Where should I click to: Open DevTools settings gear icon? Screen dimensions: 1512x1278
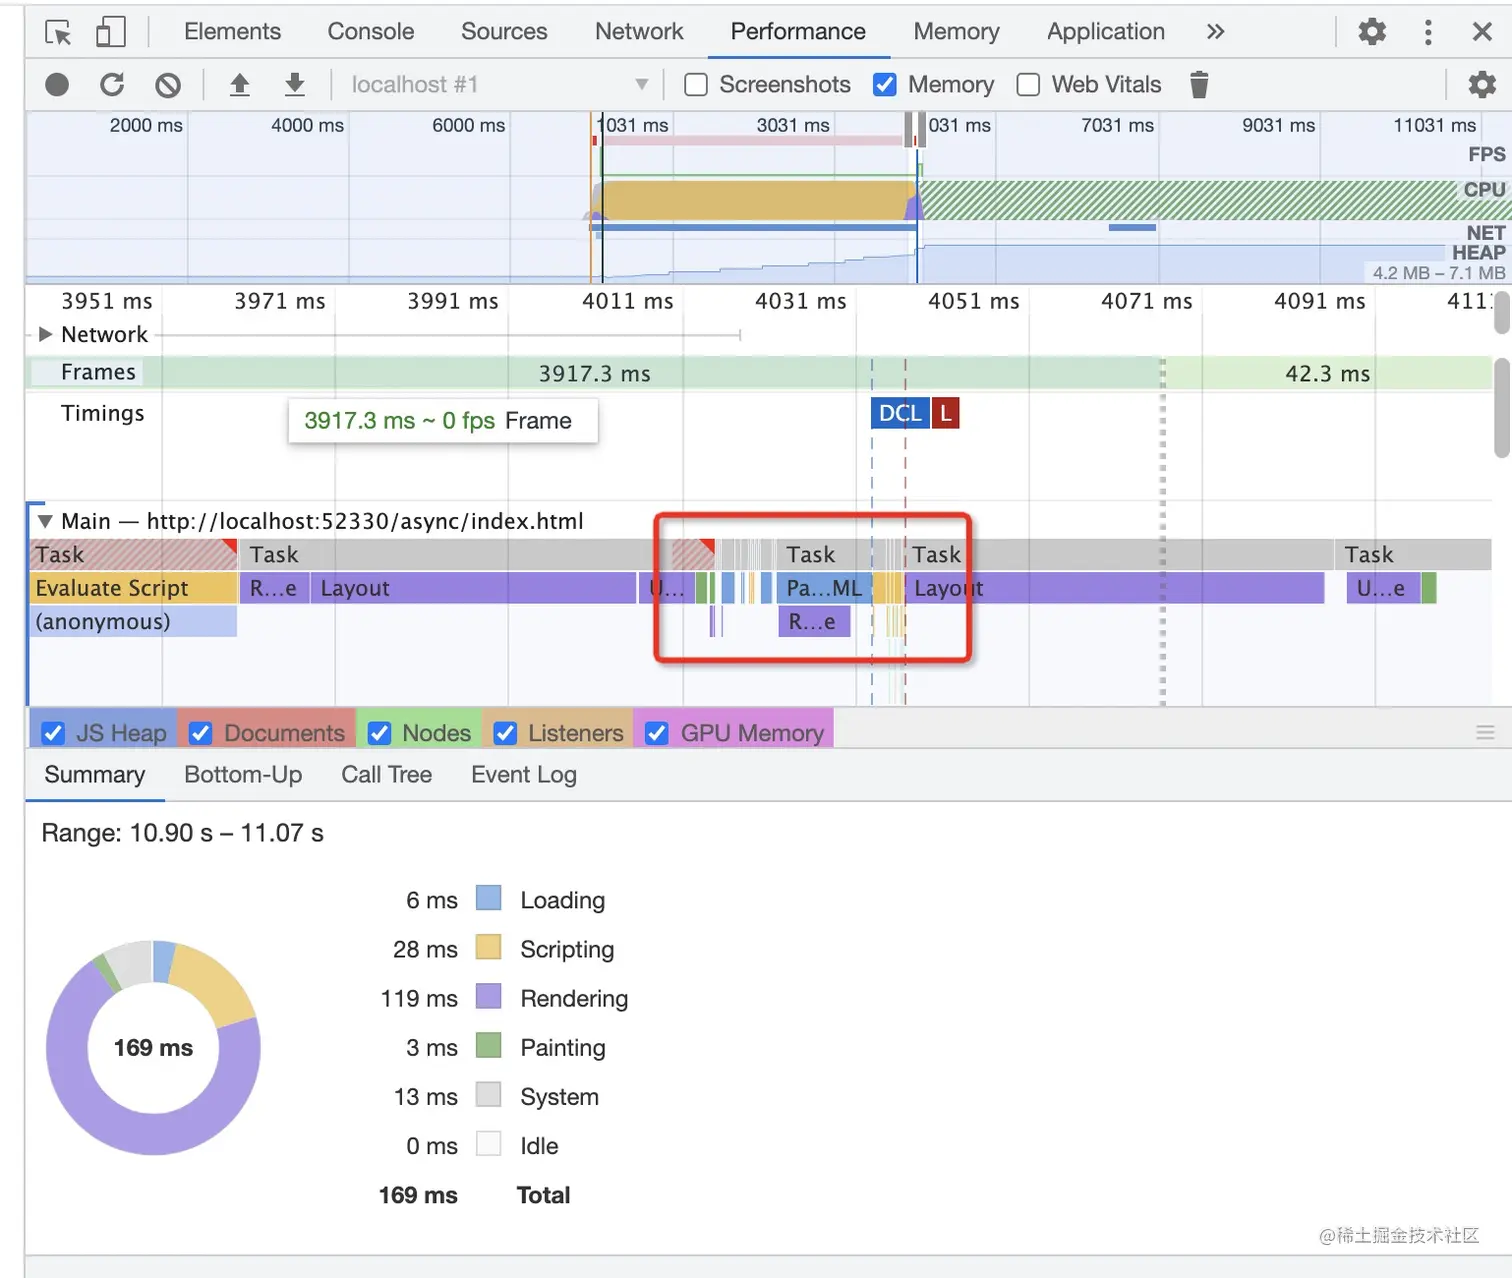coord(1372,32)
